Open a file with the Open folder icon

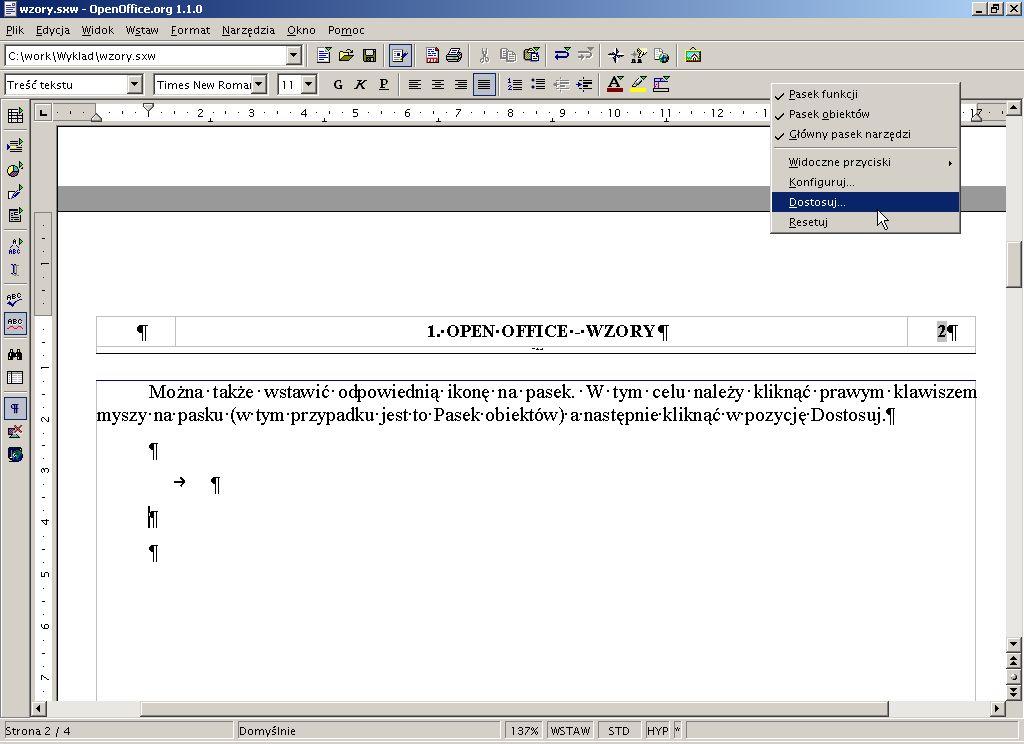(x=346, y=56)
